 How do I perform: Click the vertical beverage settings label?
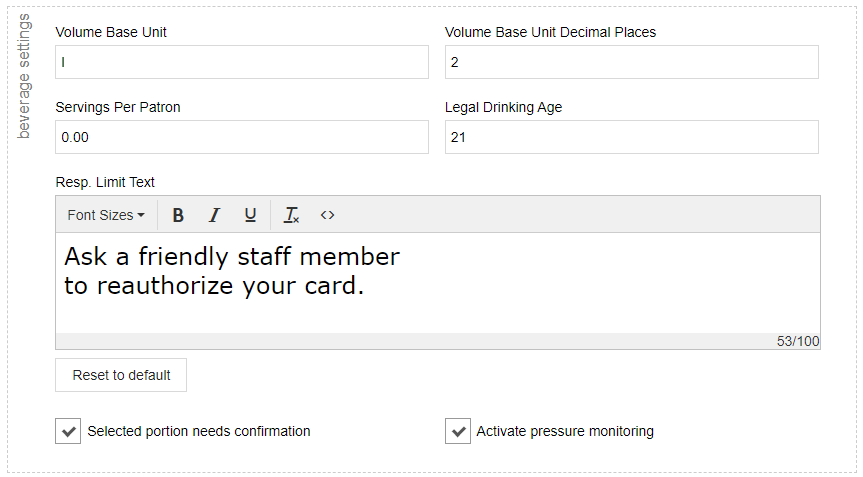25,76
